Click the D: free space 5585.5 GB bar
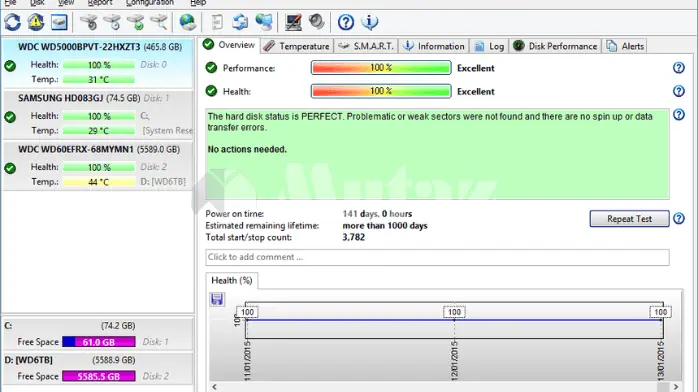 pos(98,376)
